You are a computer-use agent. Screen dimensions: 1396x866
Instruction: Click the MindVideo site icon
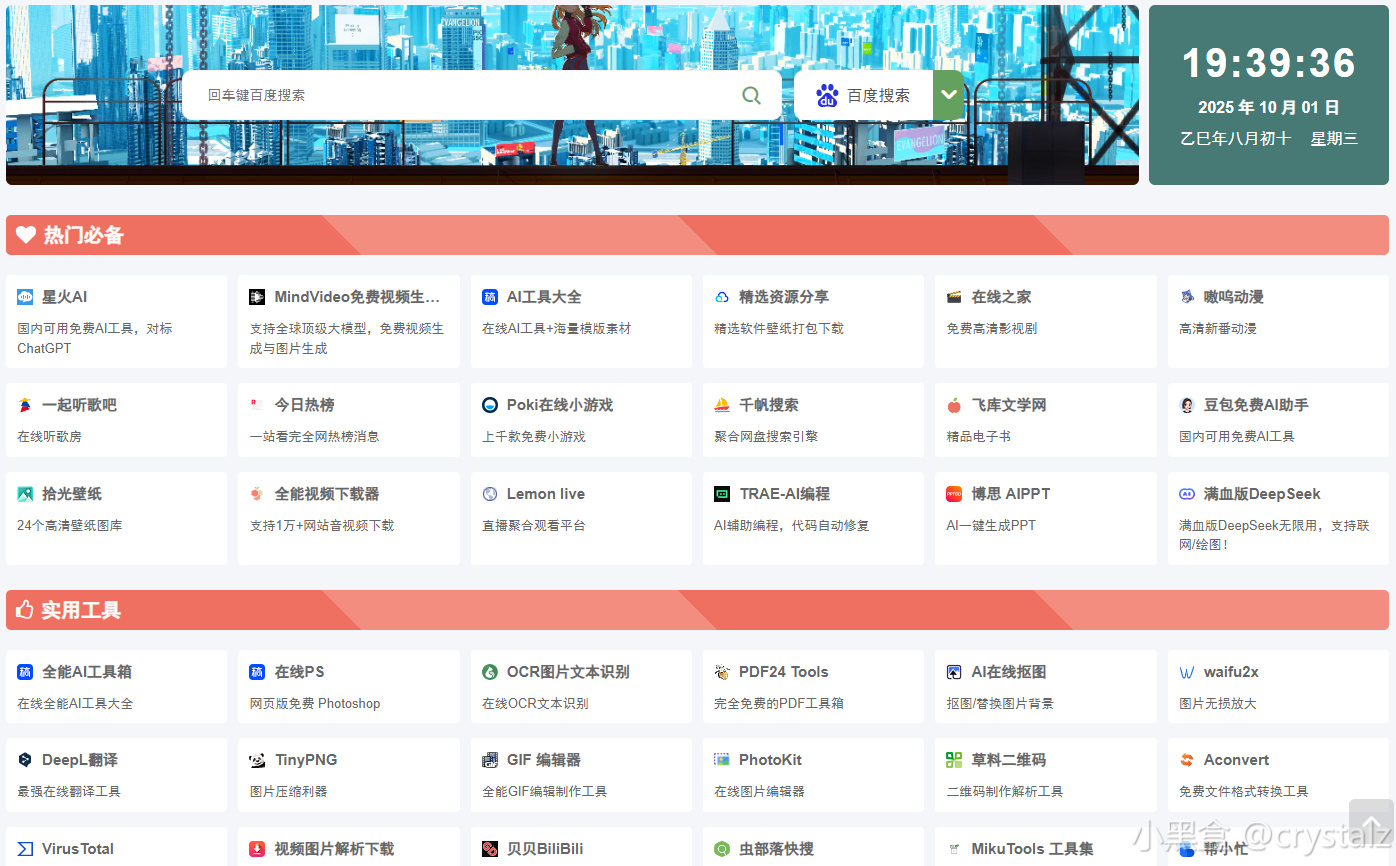(x=257, y=297)
